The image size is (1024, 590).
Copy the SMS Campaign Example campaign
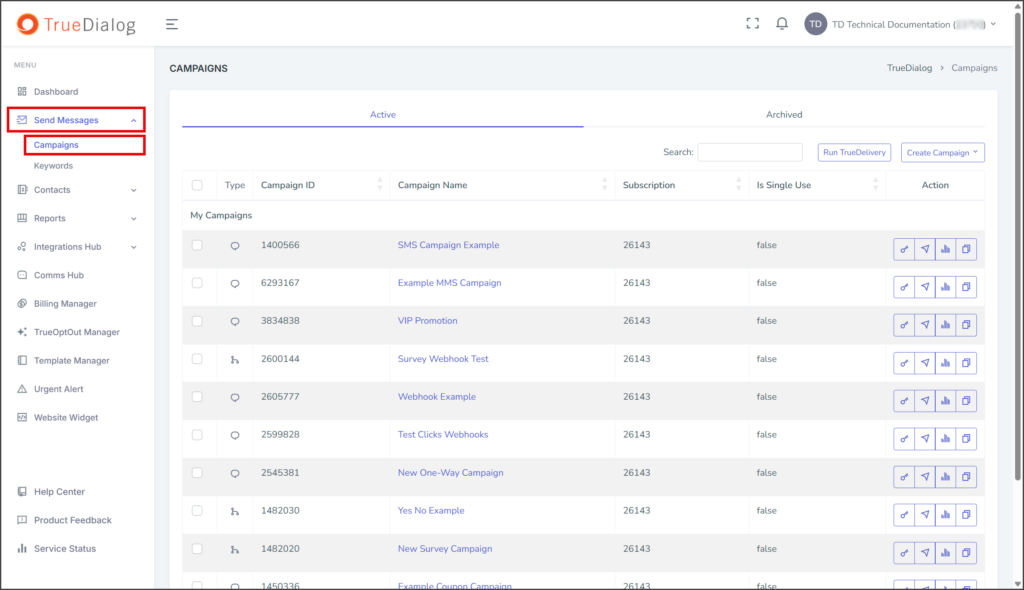[x=967, y=249]
